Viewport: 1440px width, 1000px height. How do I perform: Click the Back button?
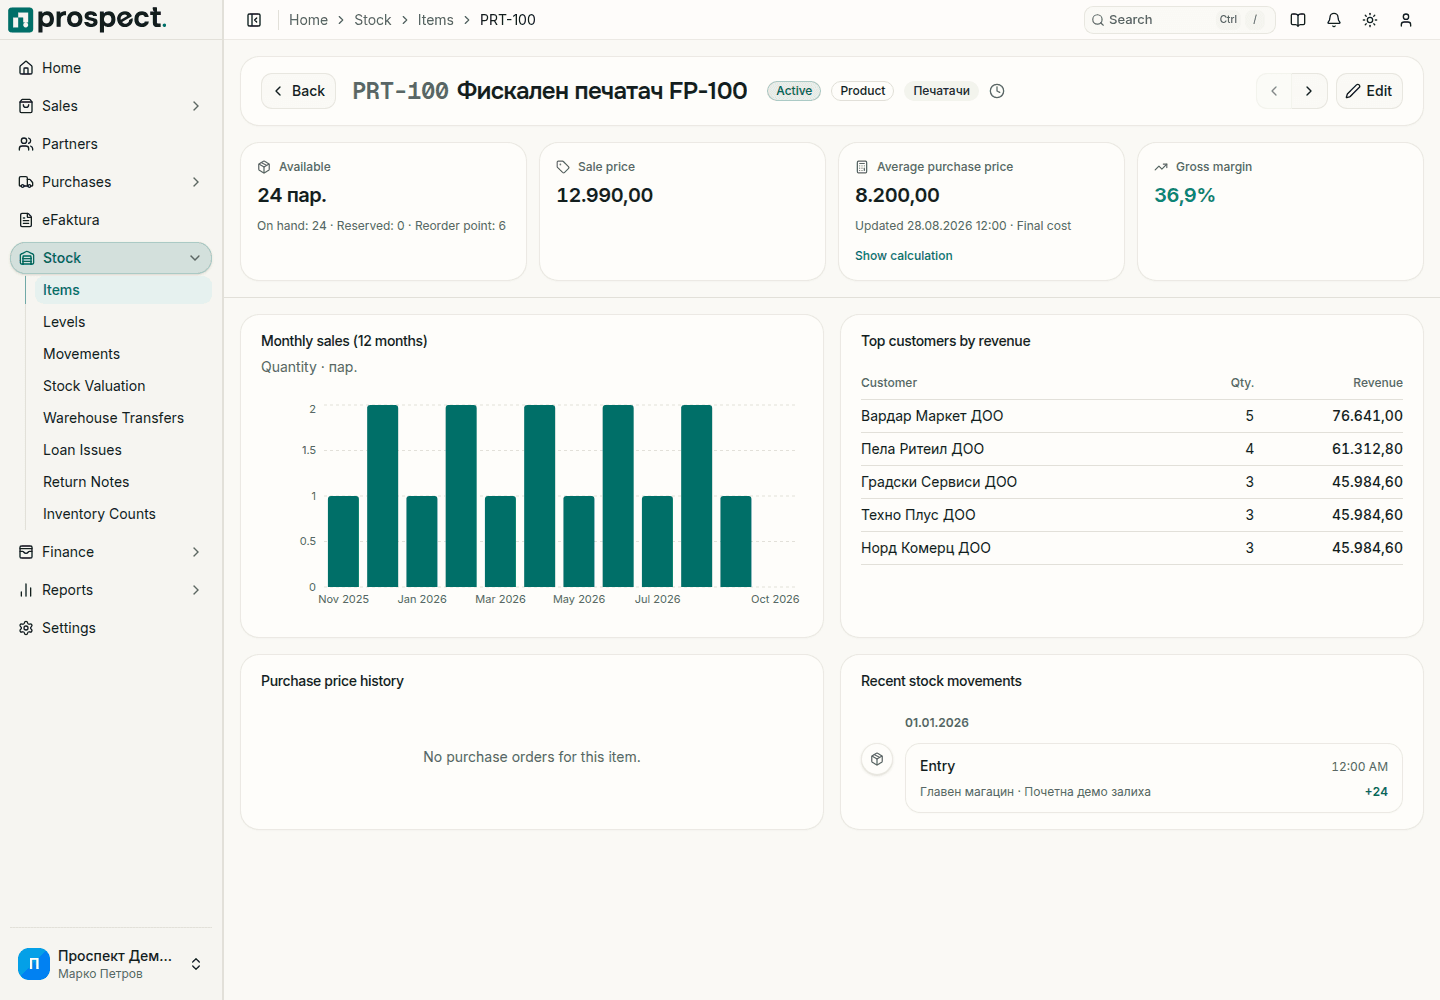tap(298, 91)
